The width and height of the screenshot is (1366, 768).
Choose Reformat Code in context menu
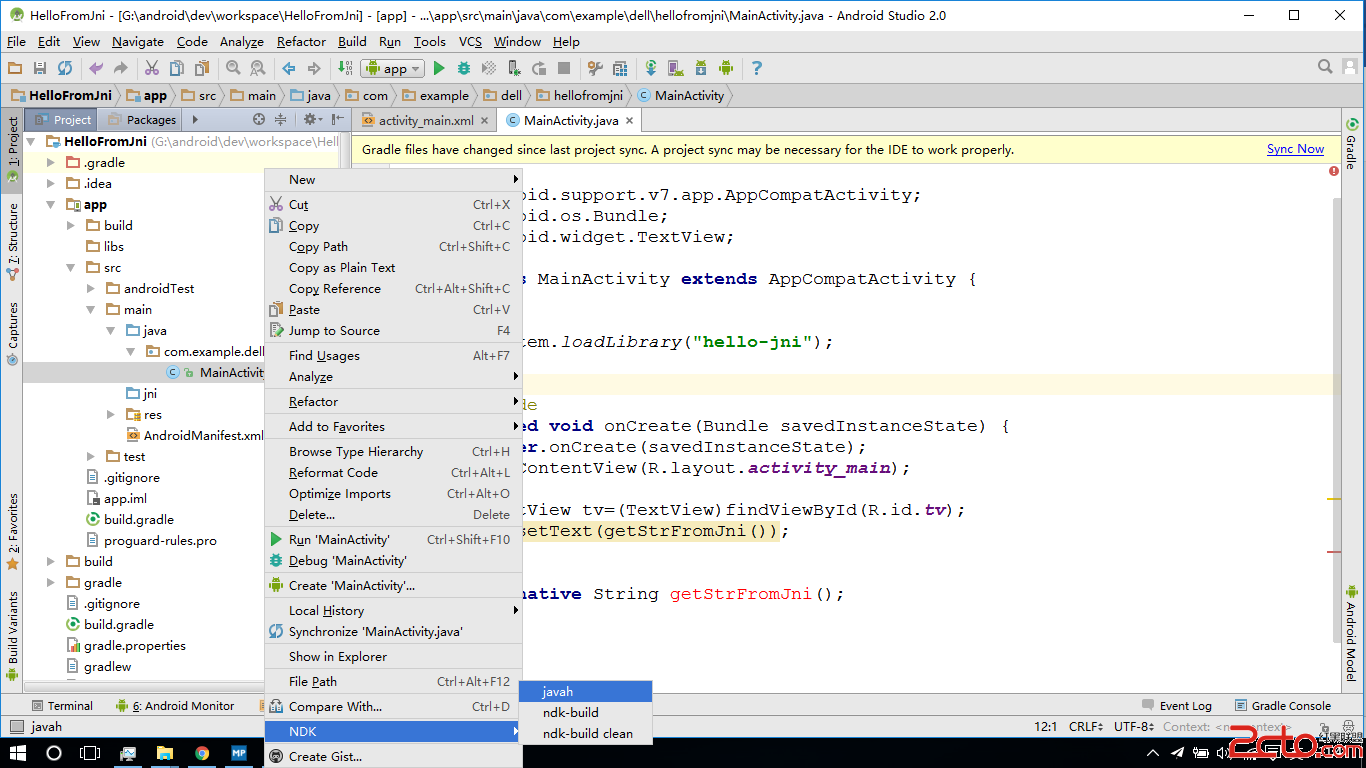[x=393, y=472]
